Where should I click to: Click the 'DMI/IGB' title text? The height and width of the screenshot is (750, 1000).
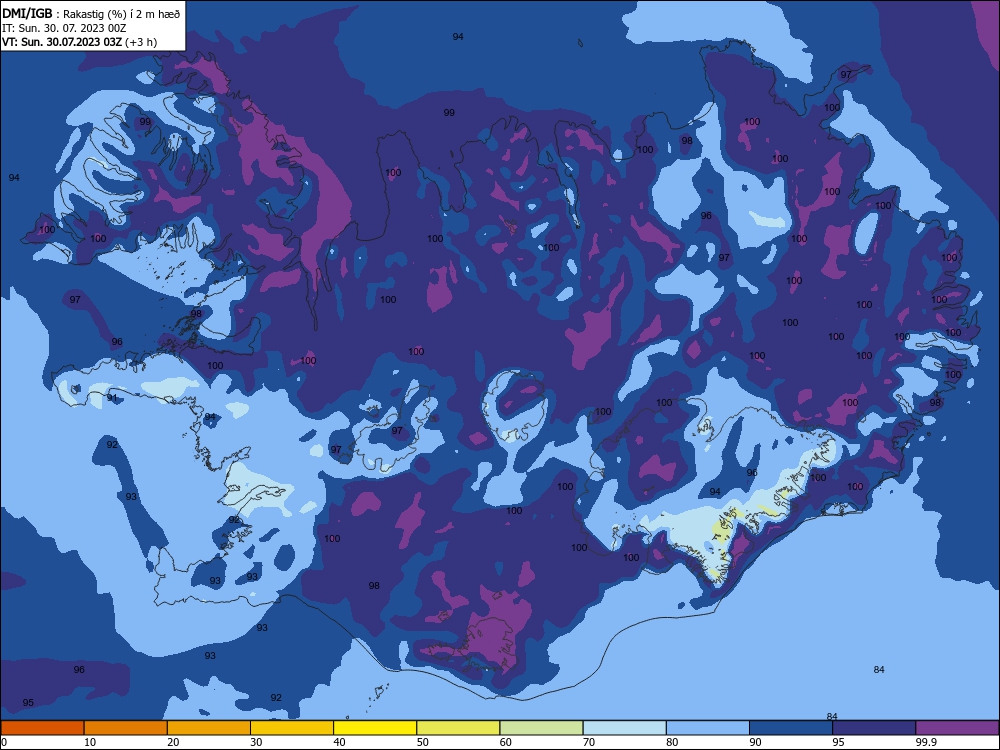click(27, 13)
